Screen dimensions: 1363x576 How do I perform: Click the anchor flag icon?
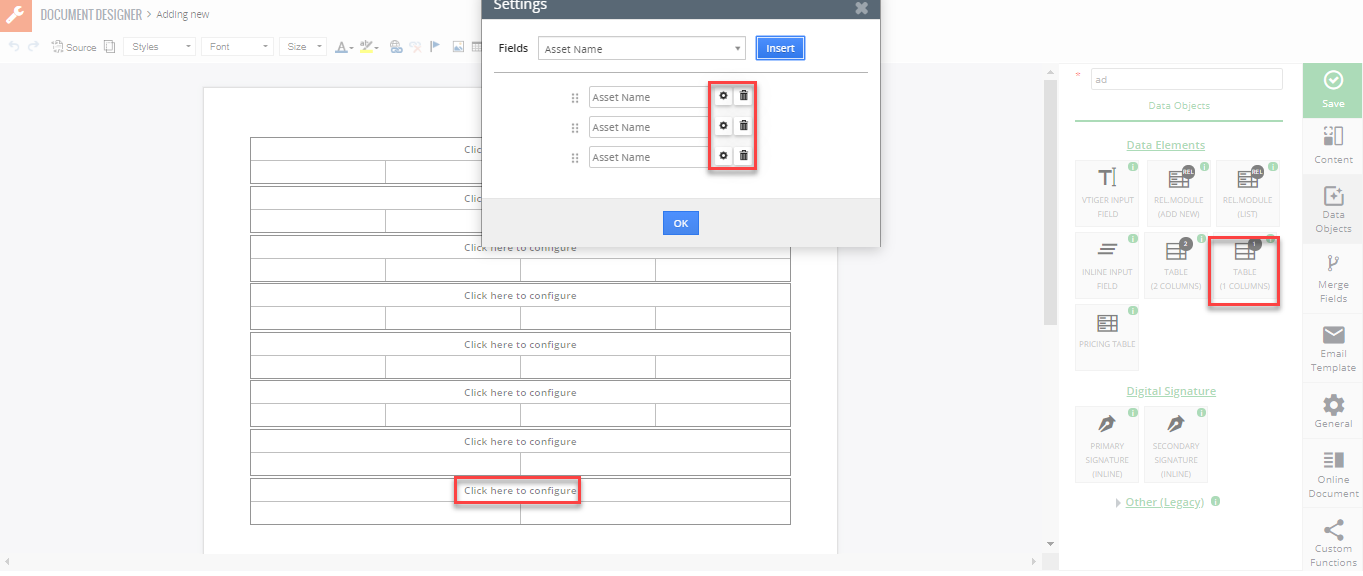pos(435,47)
